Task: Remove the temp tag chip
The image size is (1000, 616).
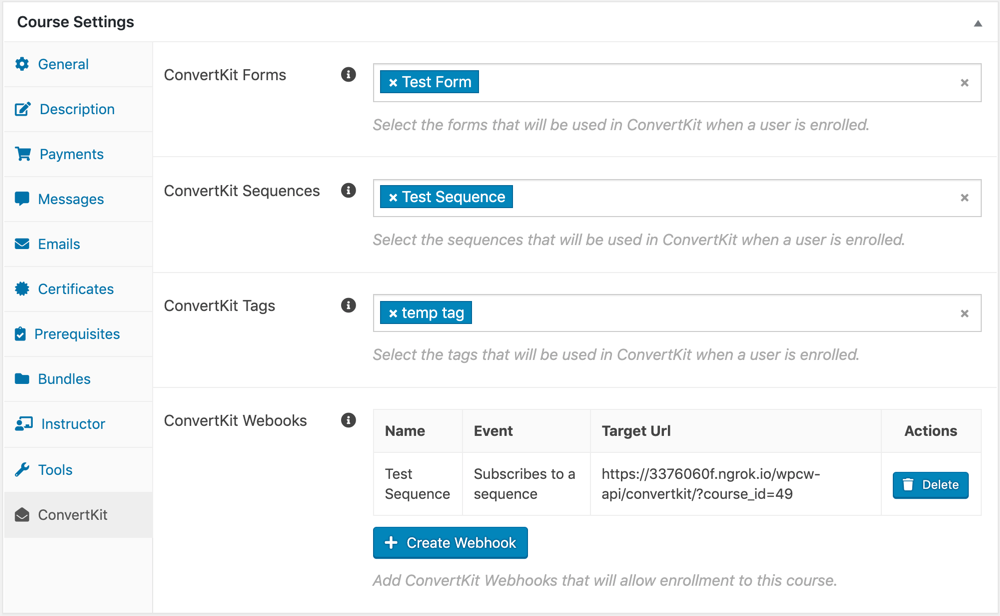Action: [393, 314]
